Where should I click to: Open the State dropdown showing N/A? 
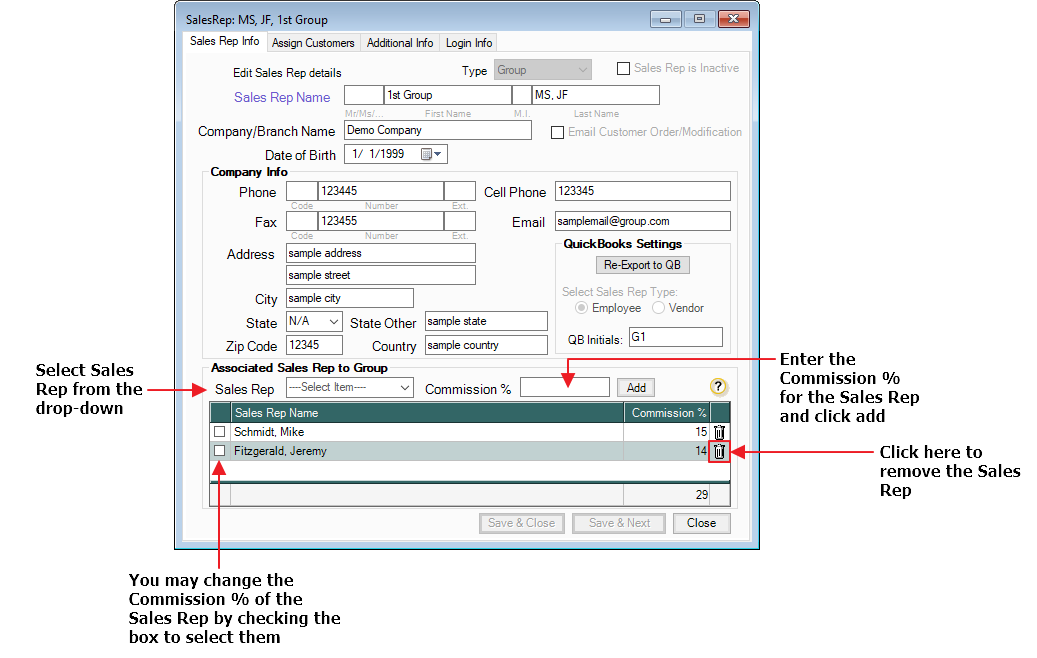314,323
